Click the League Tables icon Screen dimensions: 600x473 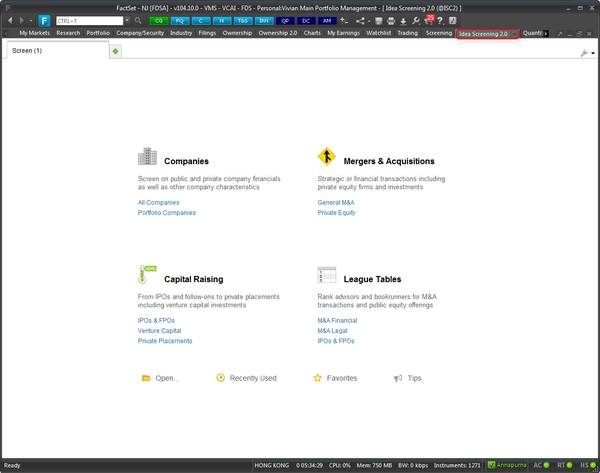point(327,275)
